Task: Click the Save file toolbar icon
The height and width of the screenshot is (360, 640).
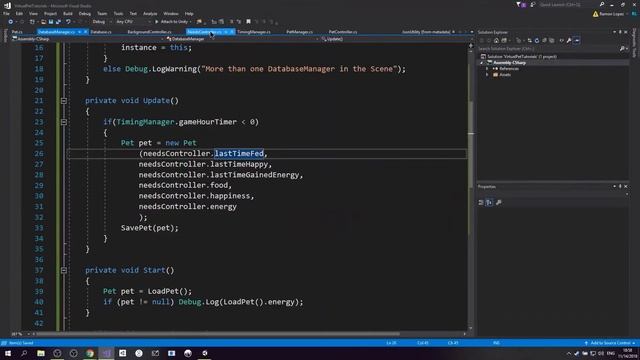Action: coord(51,22)
